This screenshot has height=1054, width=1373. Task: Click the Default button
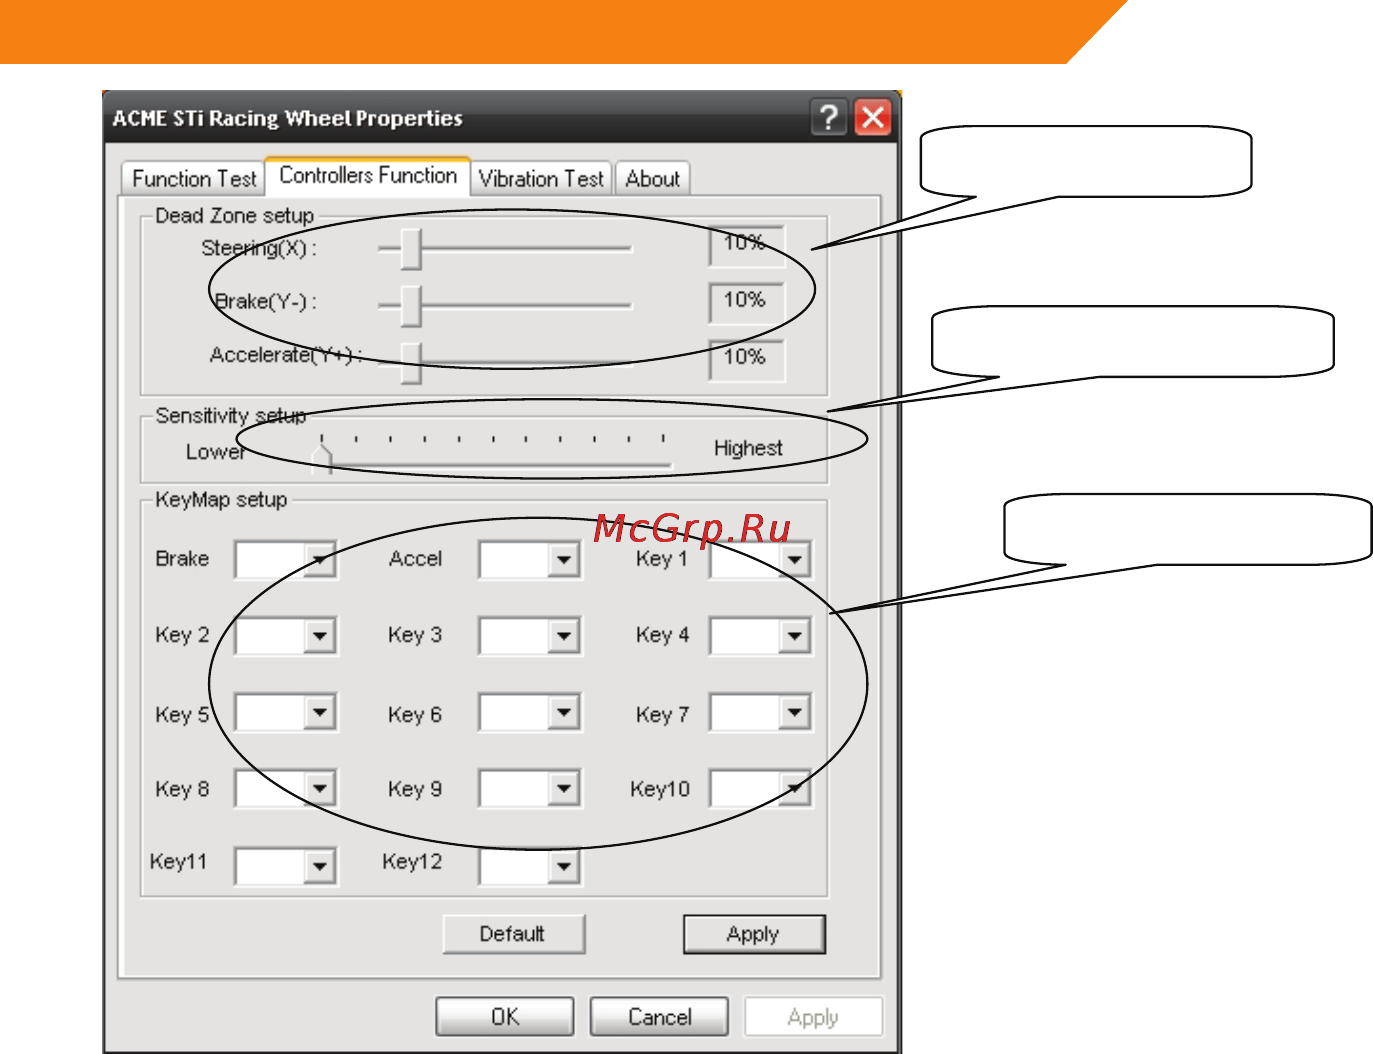click(513, 934)
